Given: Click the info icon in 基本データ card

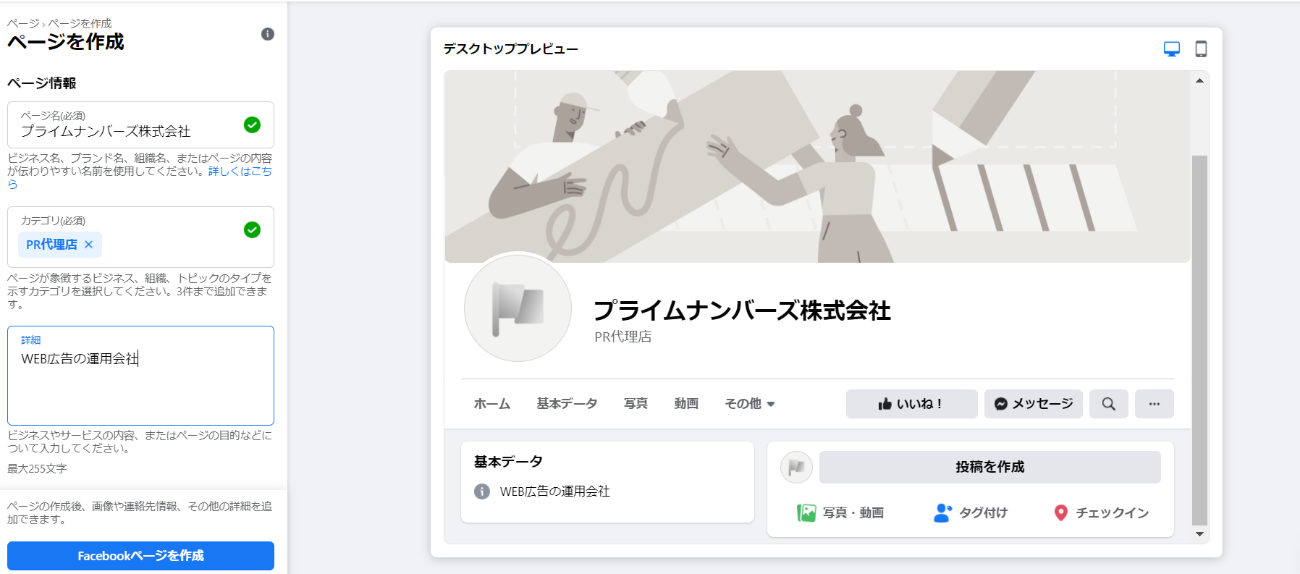Looking at the screenshot, I should tap(482, 492).
